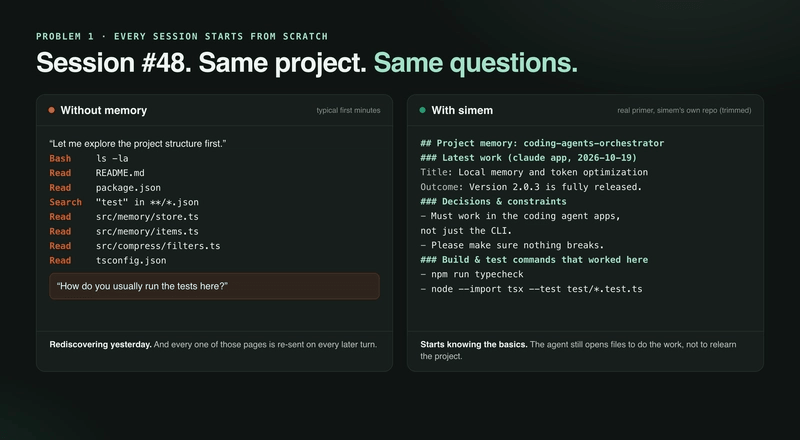Click the '"test" in **/*.json' search text

147,202
